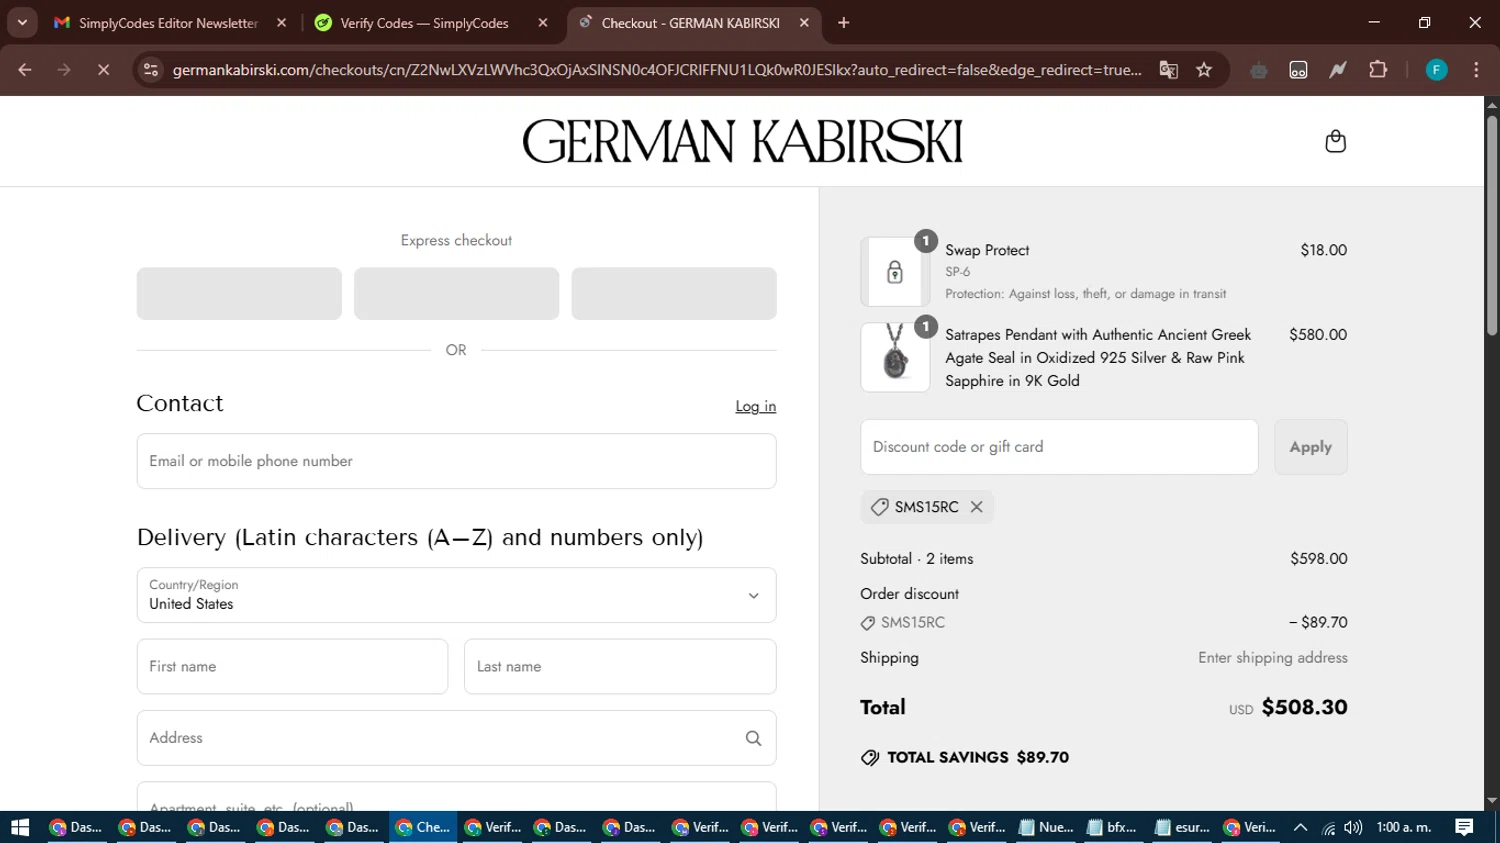Open the esur... Notepad taskbar item
1500x843 pixels.
click(1182, 827)
